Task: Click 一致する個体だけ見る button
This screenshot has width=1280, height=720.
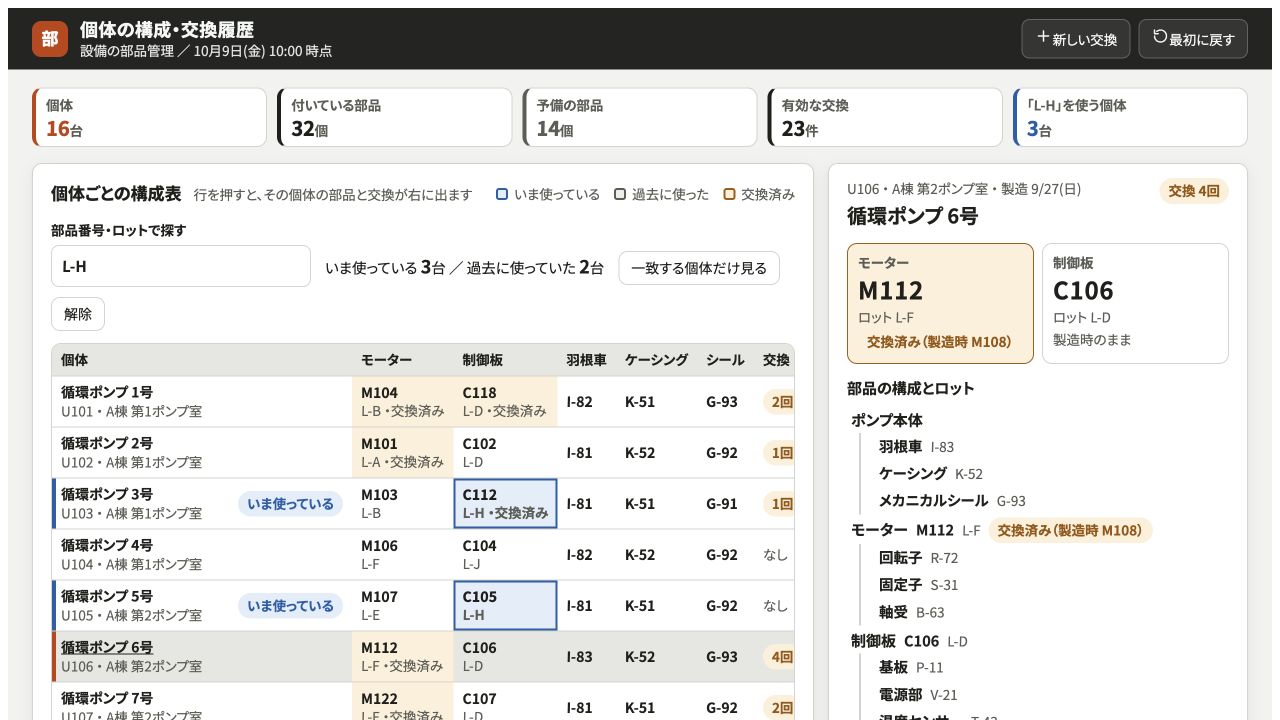Action: (699, 268)
